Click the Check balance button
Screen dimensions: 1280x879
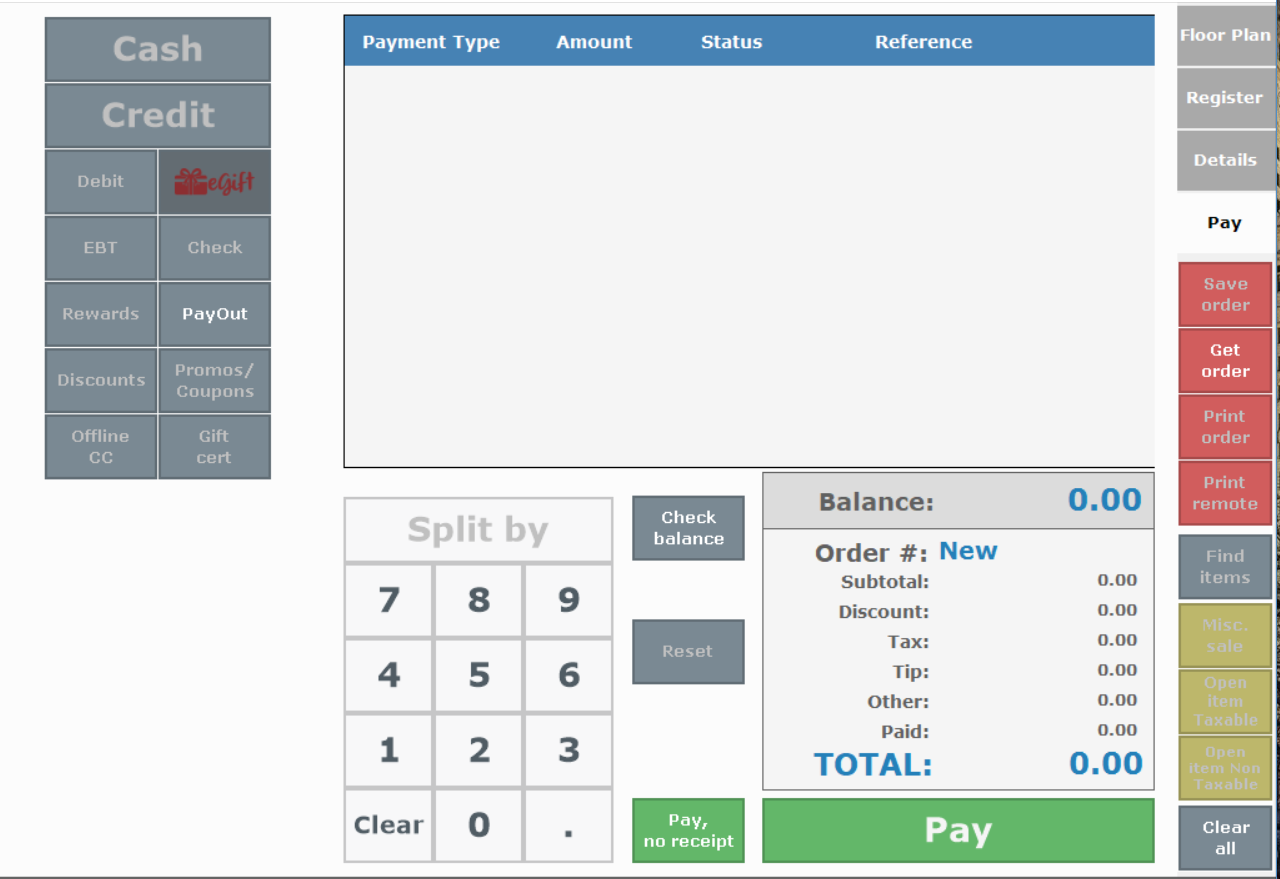[x=688, y=528]
